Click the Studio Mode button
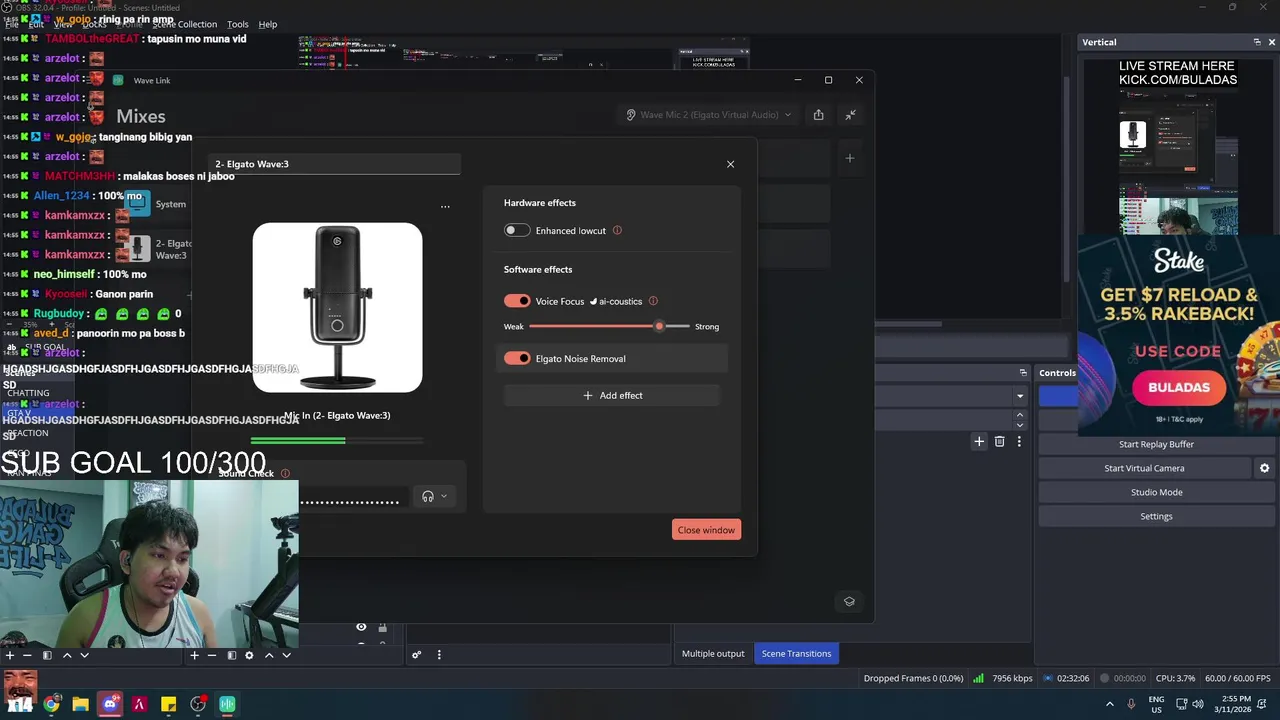The height and width of the screenshot is (720, 1280). click(1156, 492)
